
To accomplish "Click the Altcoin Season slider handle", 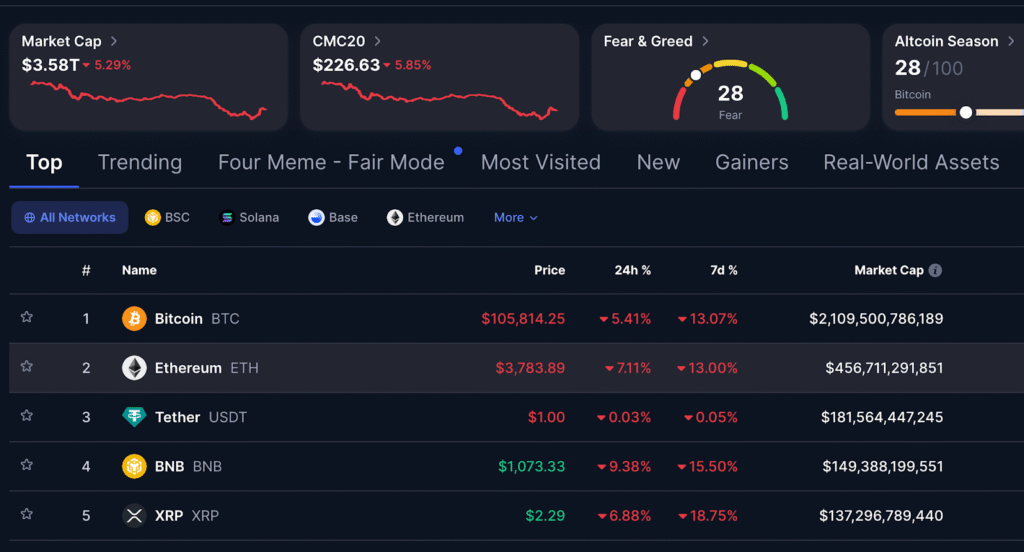I will (965, 112).
